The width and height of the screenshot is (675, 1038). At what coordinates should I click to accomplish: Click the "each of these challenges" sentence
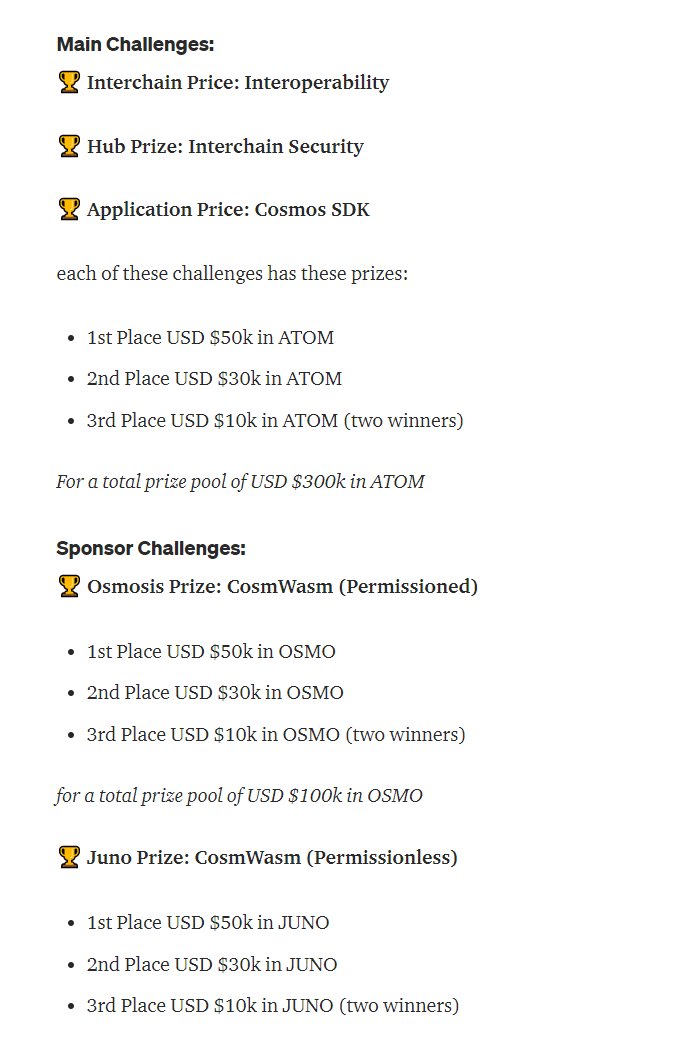coord(232,274)
